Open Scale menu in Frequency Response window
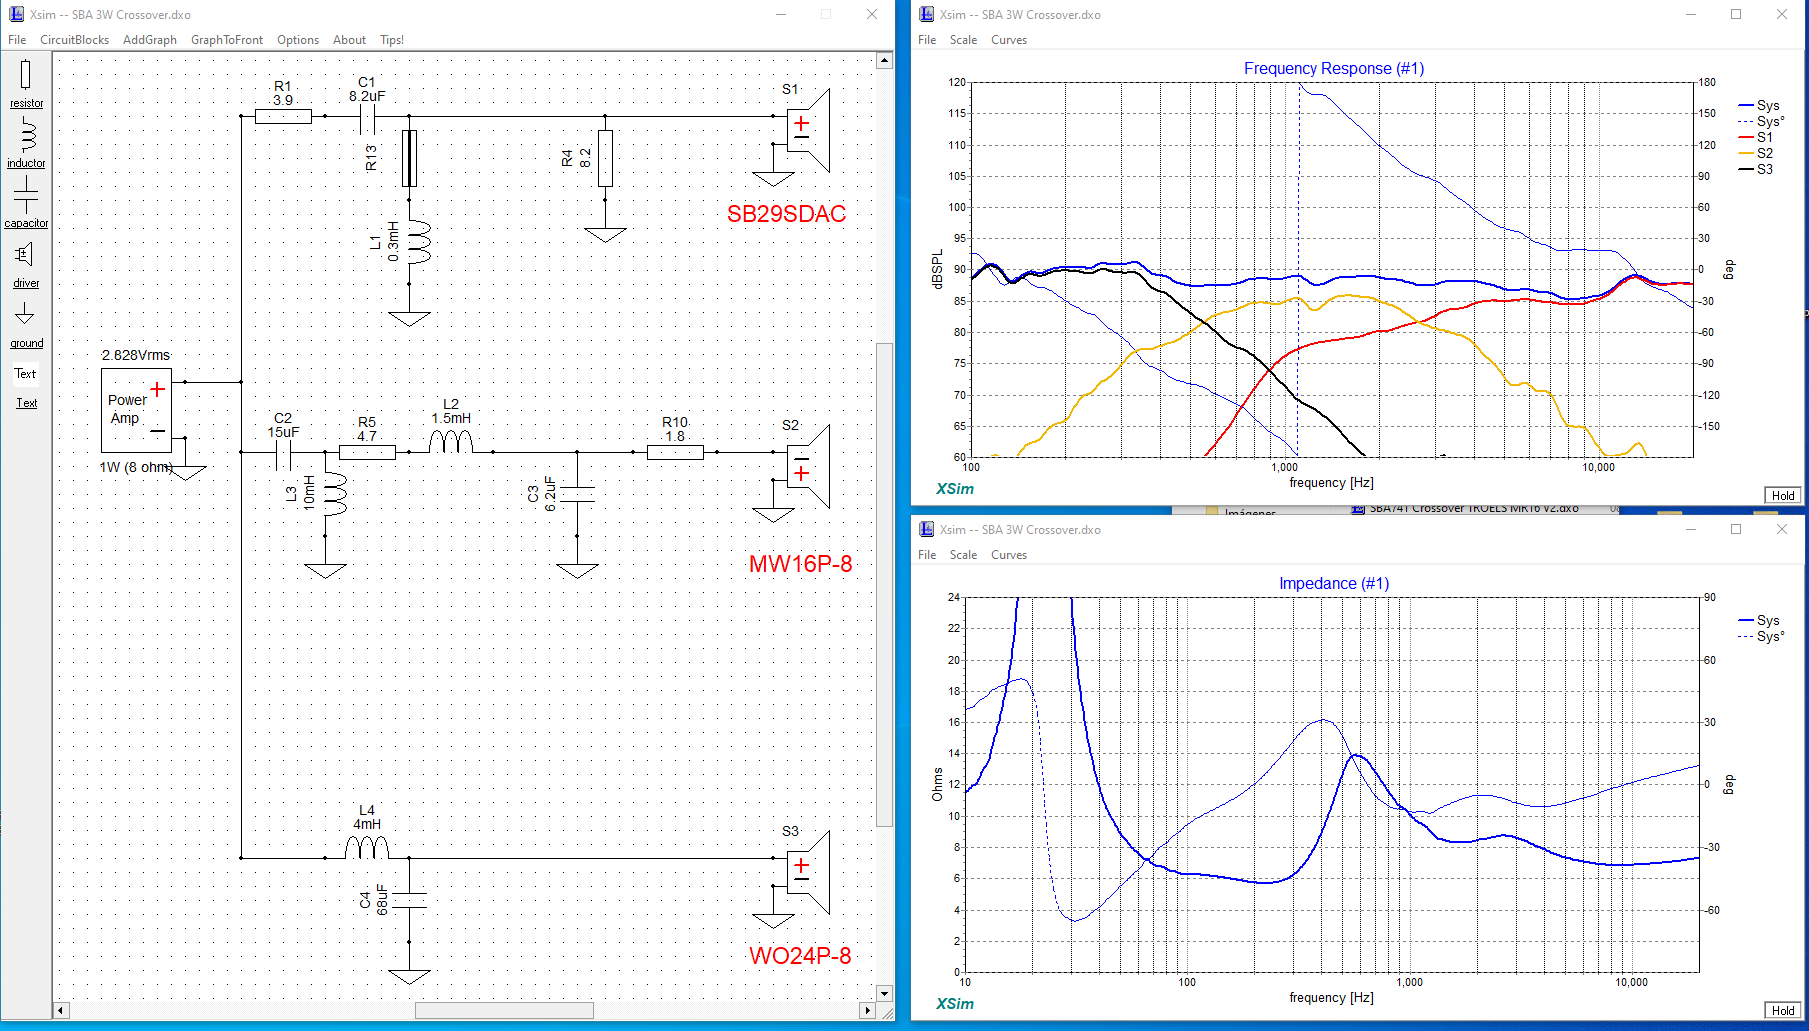1809x1031 pixels. click(x=963, y=40)
